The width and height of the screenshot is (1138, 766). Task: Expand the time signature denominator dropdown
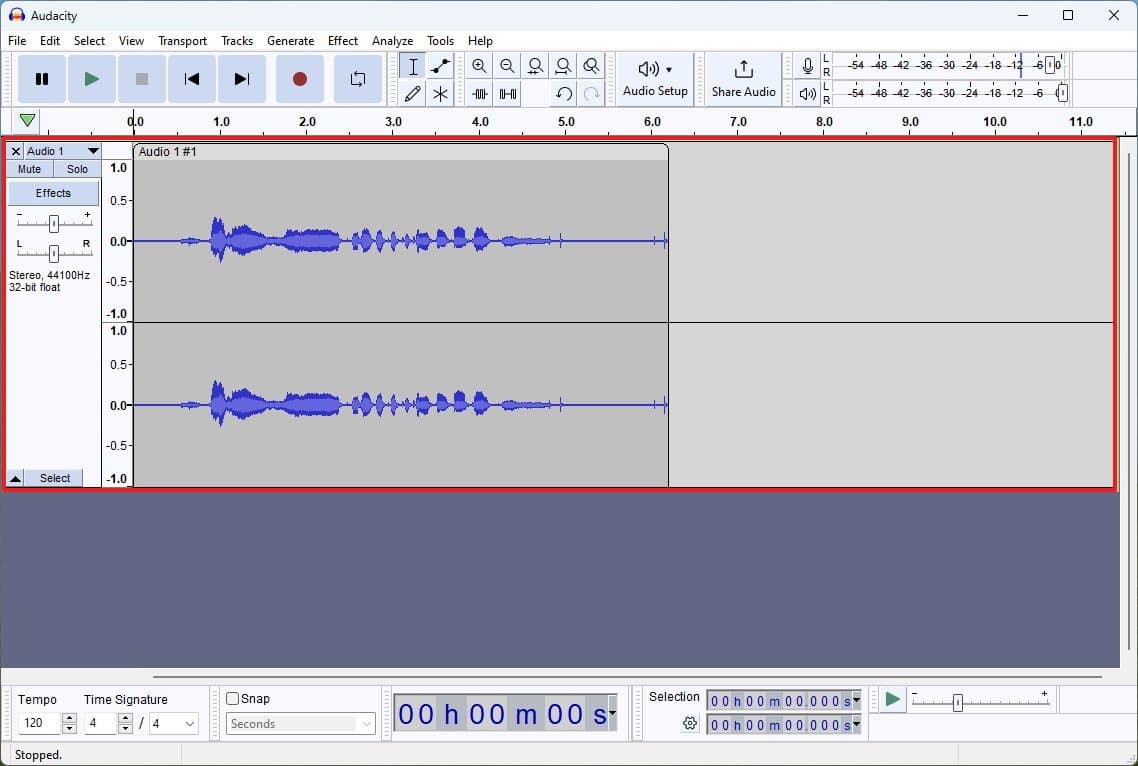click(x=190, y=723)
